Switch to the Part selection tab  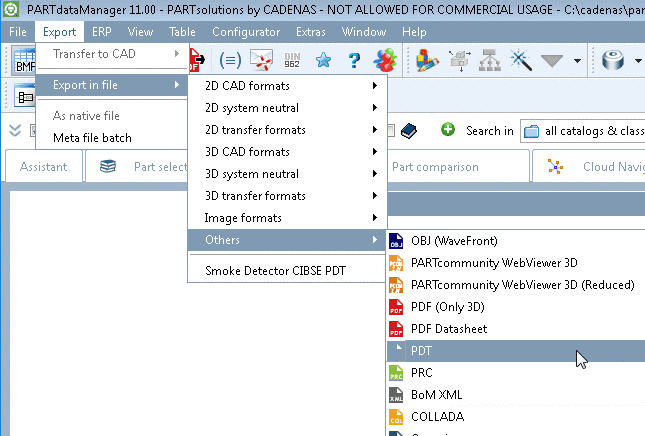pyautogui.click(x=137, y=167)
